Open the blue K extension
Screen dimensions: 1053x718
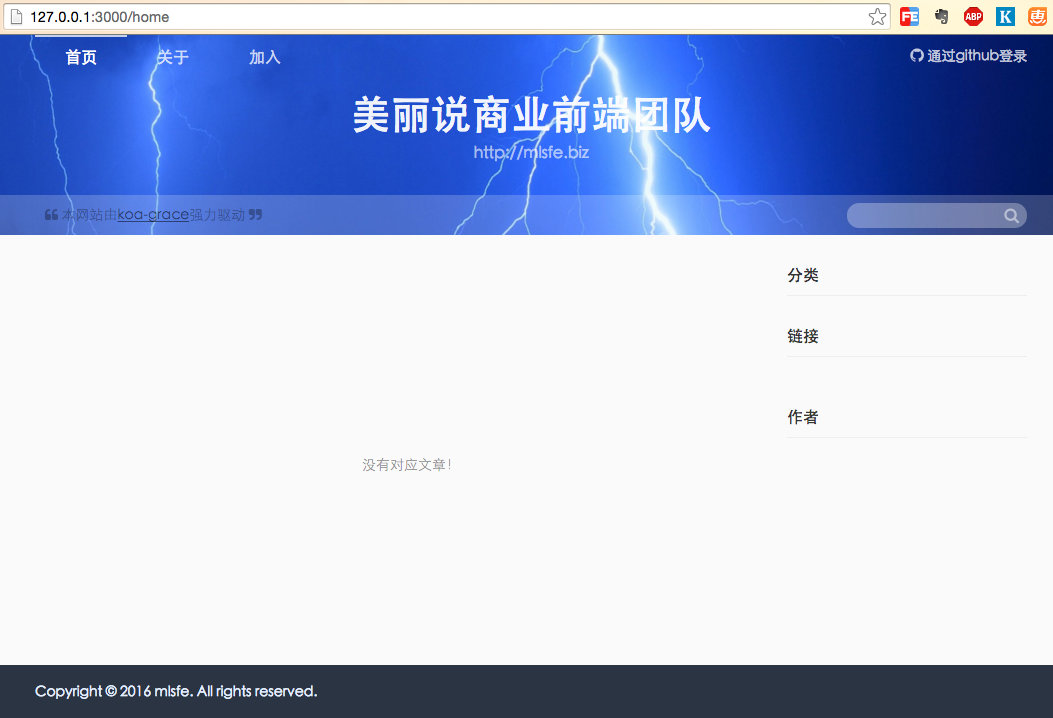pos(1005,17)
